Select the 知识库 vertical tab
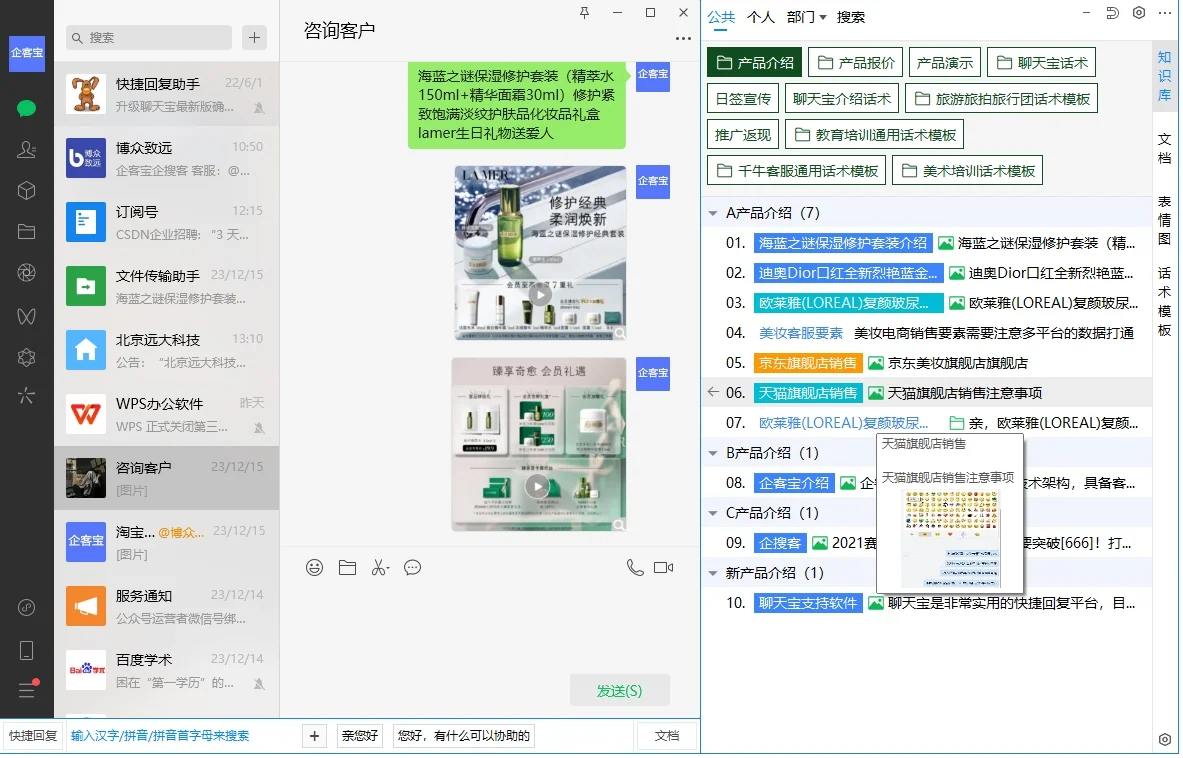 tap(1166, 76)
